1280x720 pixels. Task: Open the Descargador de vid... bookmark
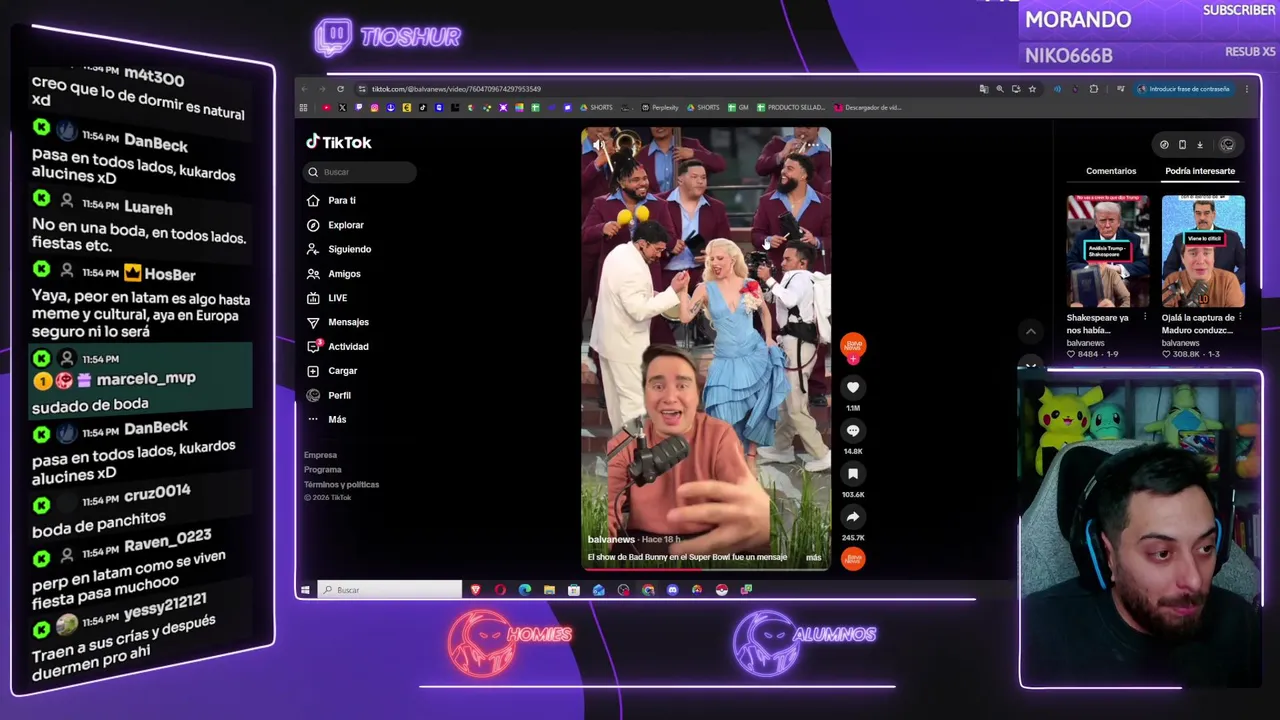coord(867,108)
